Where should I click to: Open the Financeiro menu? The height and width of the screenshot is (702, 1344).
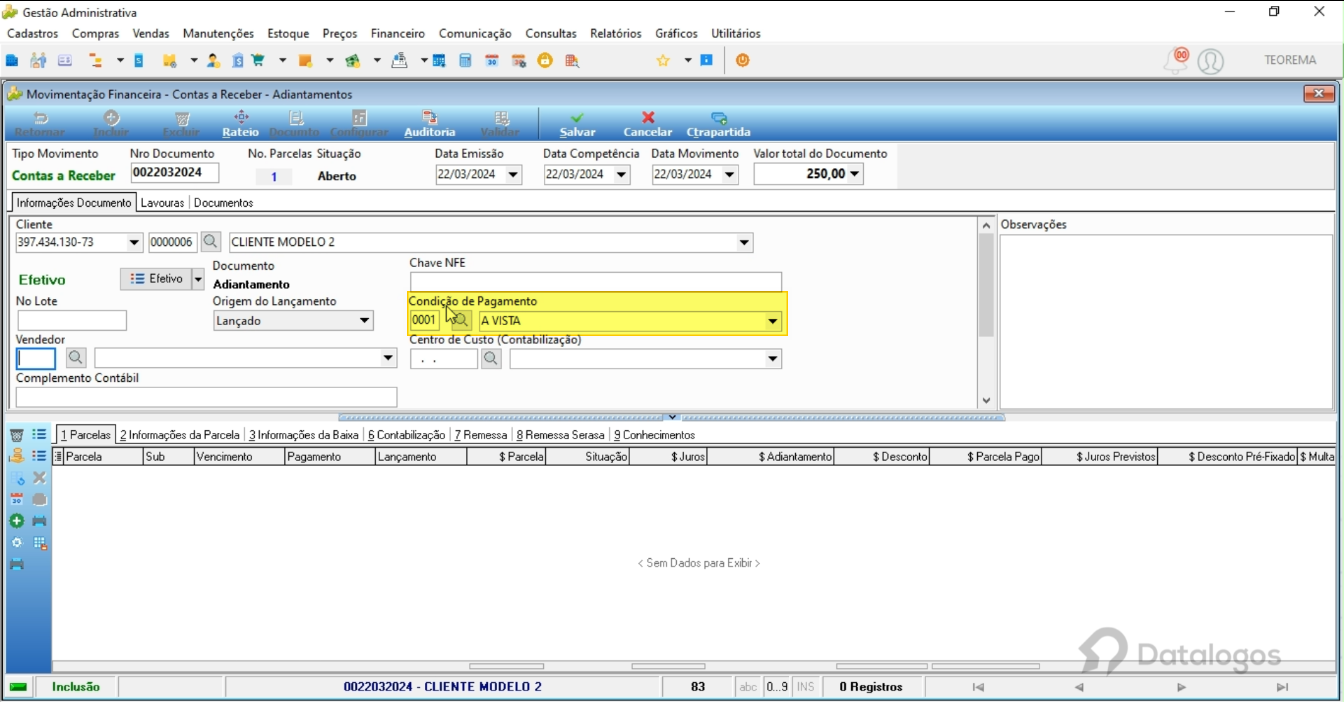[x=398, y=33]
